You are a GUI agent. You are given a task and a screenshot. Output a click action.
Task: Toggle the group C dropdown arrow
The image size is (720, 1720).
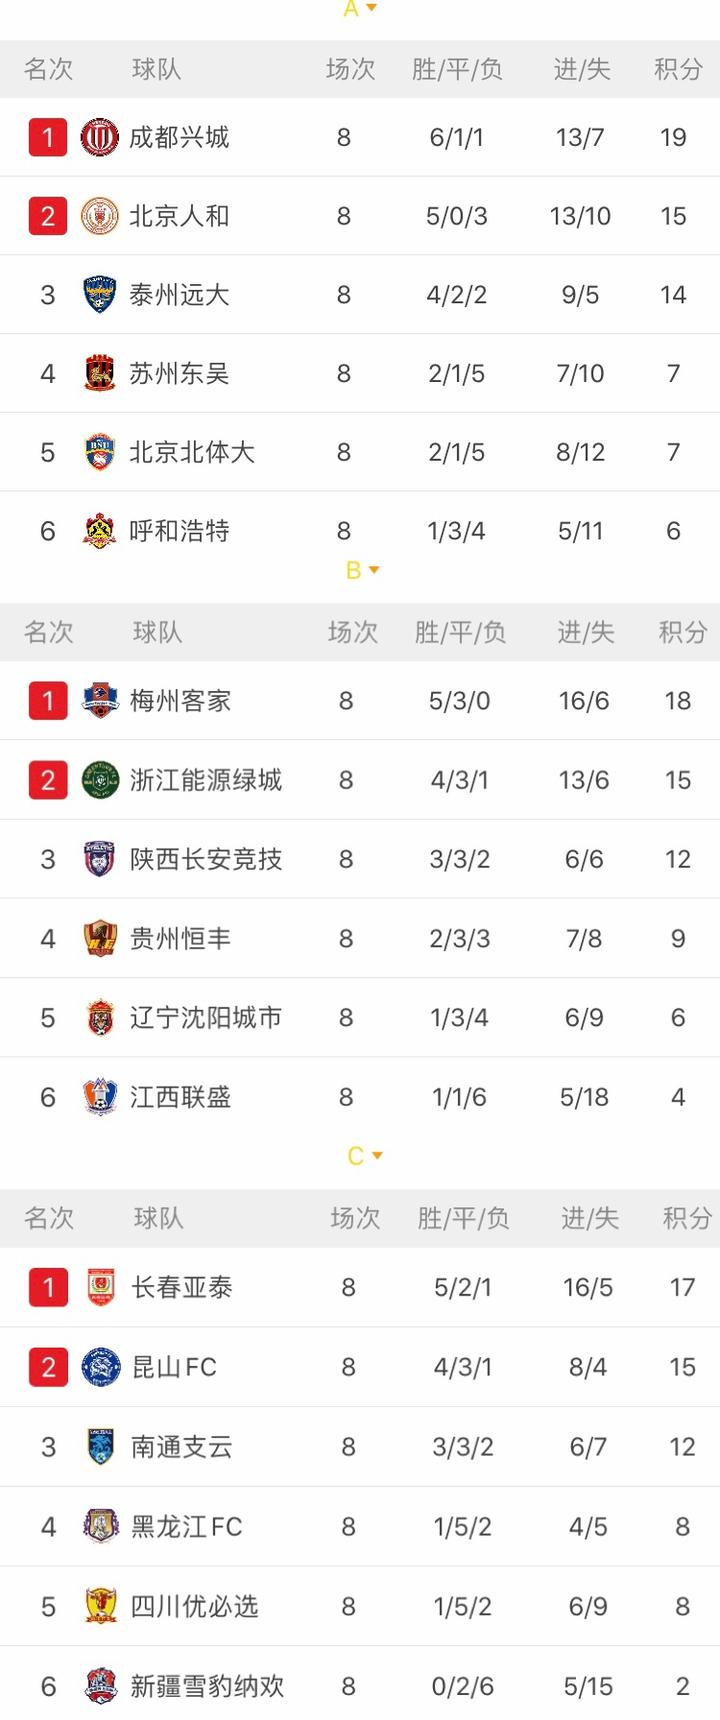[x=377, y=1156]
